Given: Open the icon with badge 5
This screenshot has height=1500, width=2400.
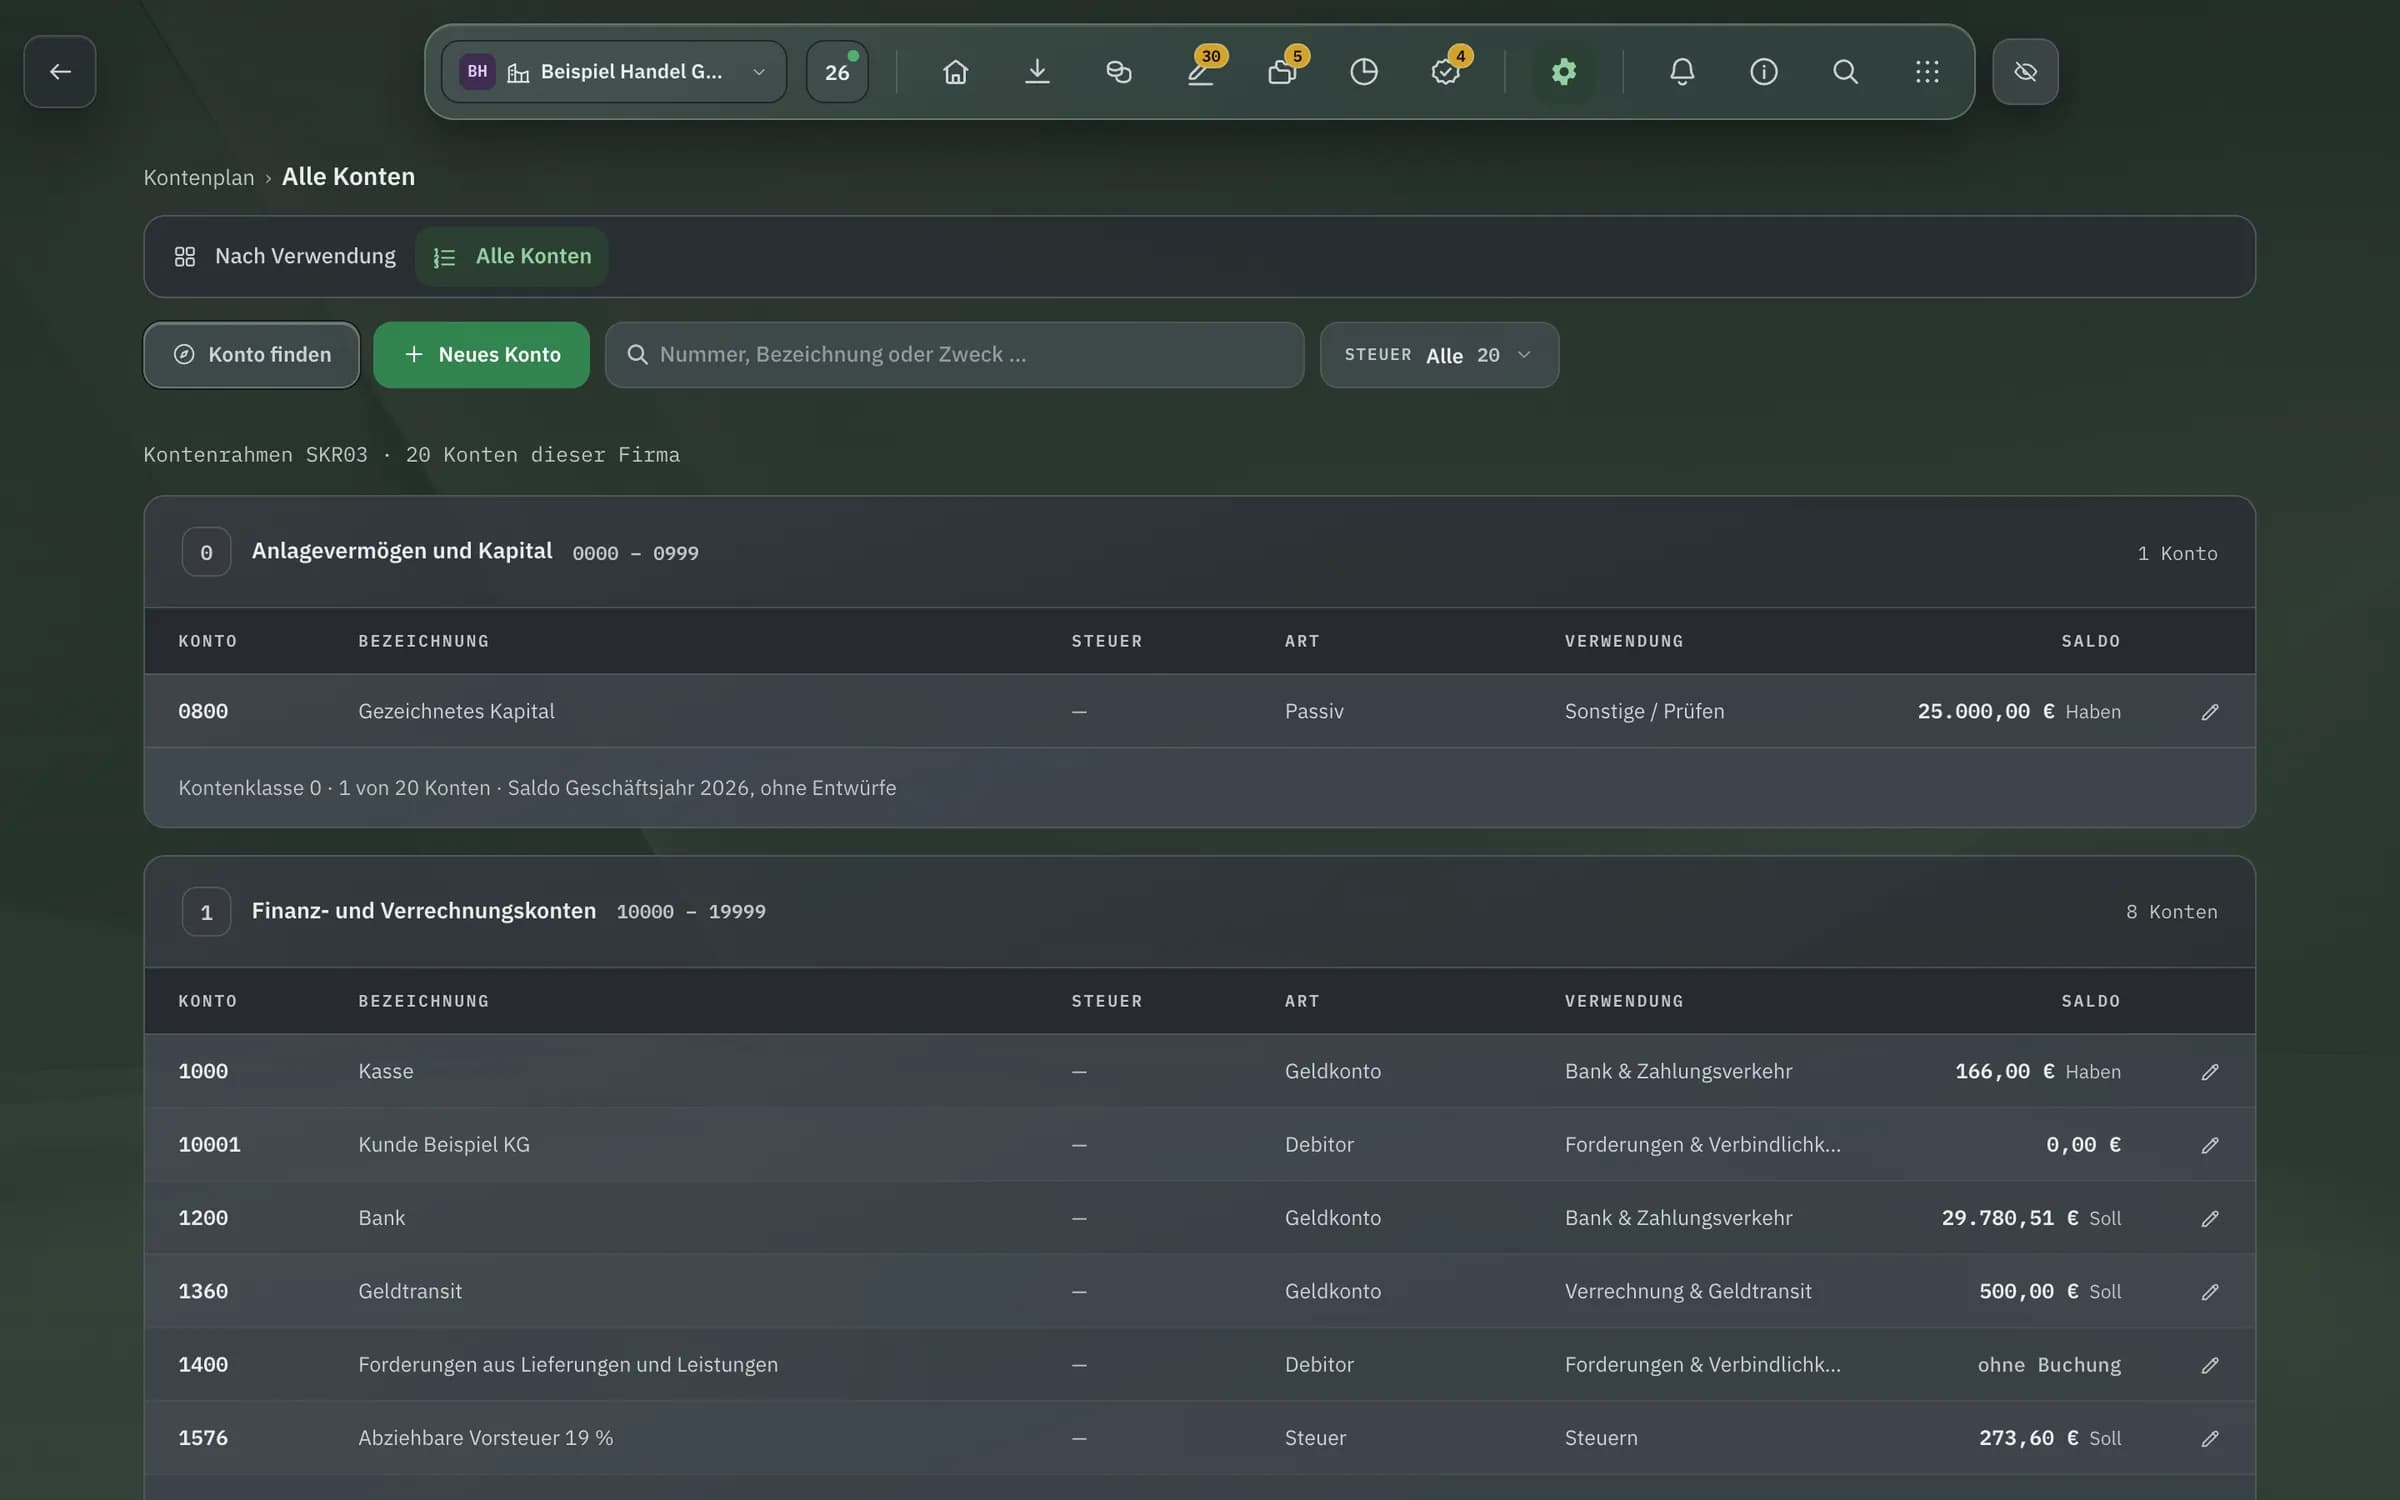Looking at the screenshot, I should [x=1282, y=71].
